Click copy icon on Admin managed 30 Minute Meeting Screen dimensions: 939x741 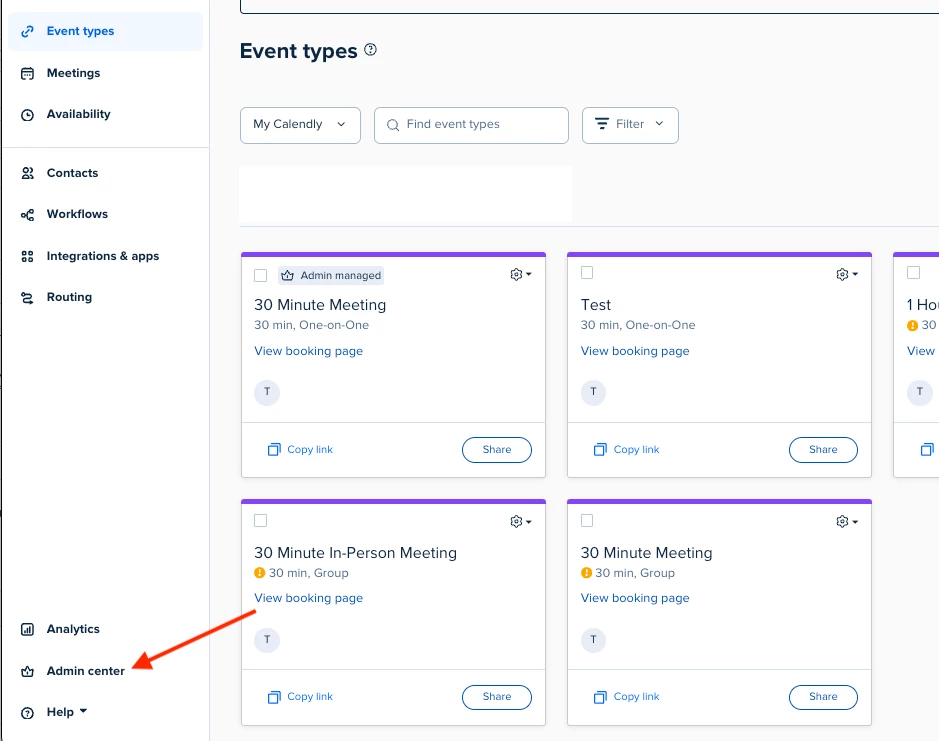(x=274, y=449)
